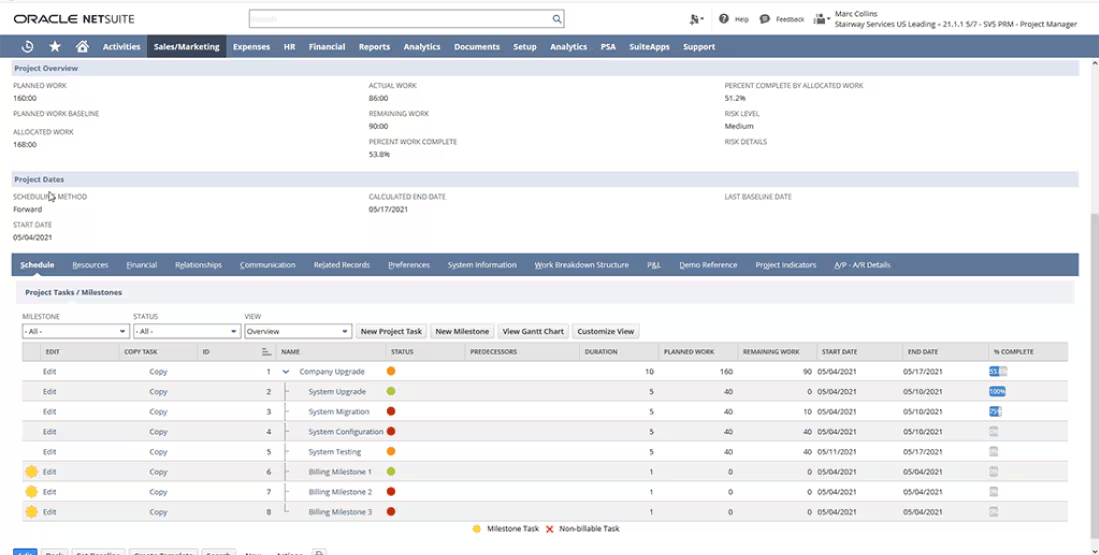
Task: Click the Customize View button
Action: (x=606, y=331)
